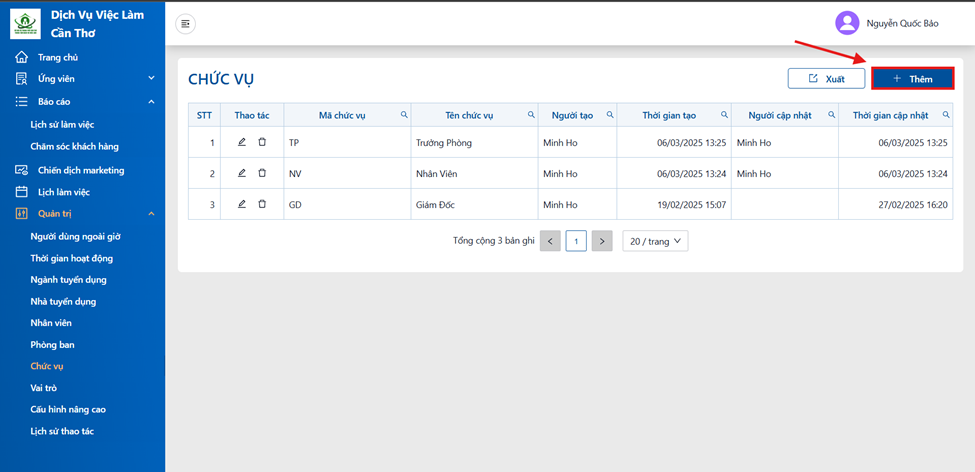Click the trash icon in Giám Đốc row

[x=262, y=204]
